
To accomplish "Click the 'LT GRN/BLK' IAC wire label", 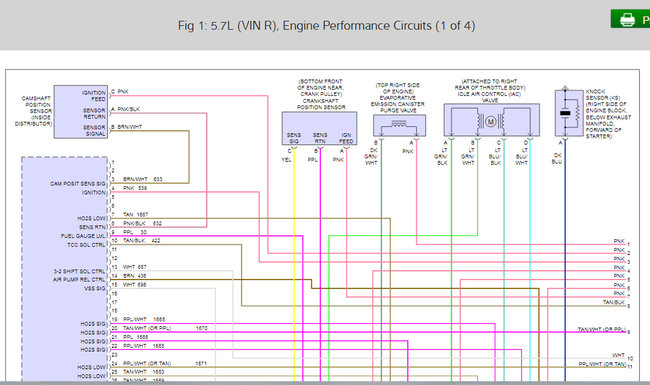I will (441, 157).
